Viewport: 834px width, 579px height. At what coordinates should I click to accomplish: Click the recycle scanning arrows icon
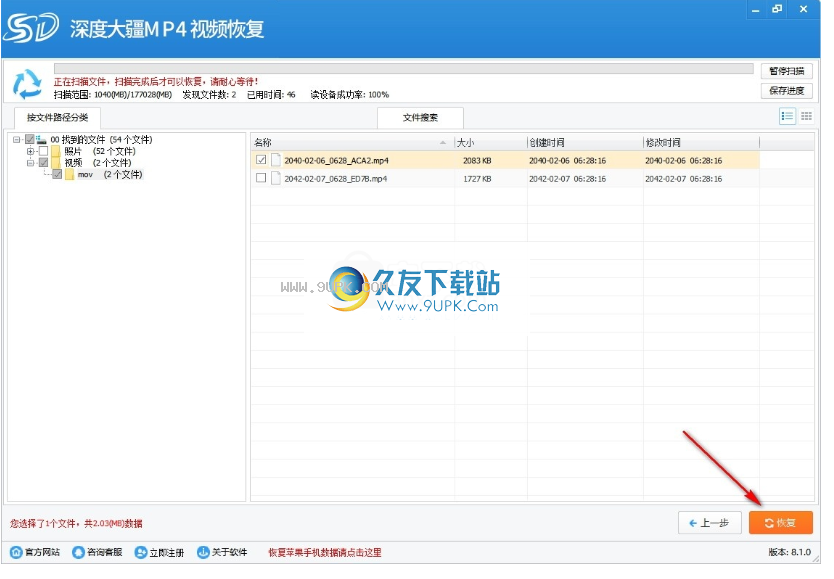pos(27,85)
